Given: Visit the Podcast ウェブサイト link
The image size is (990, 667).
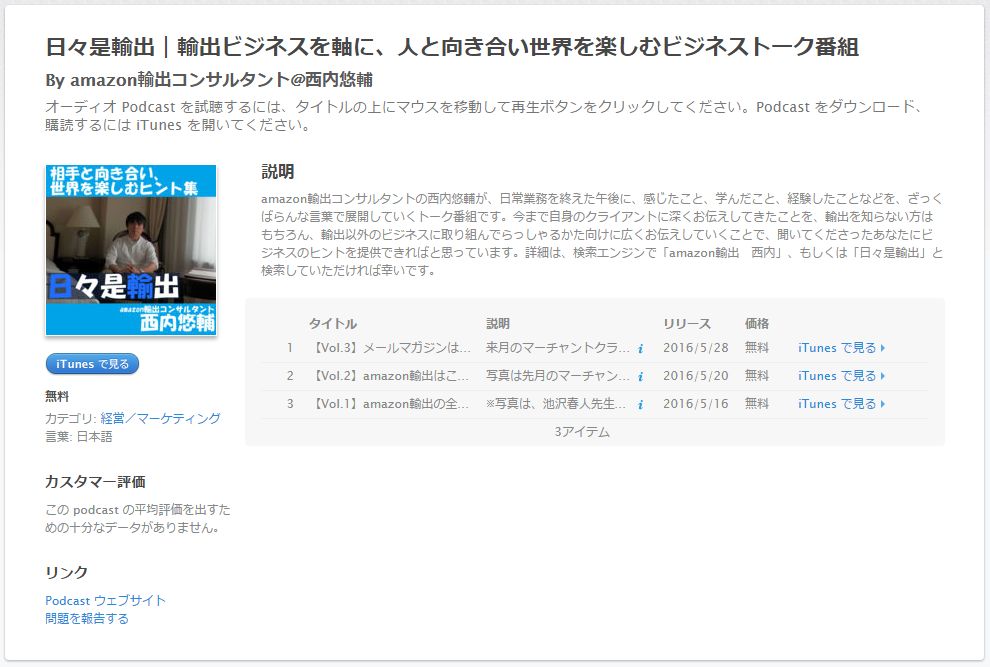Looking at the screenshot, I should click(x=105, y=600).
